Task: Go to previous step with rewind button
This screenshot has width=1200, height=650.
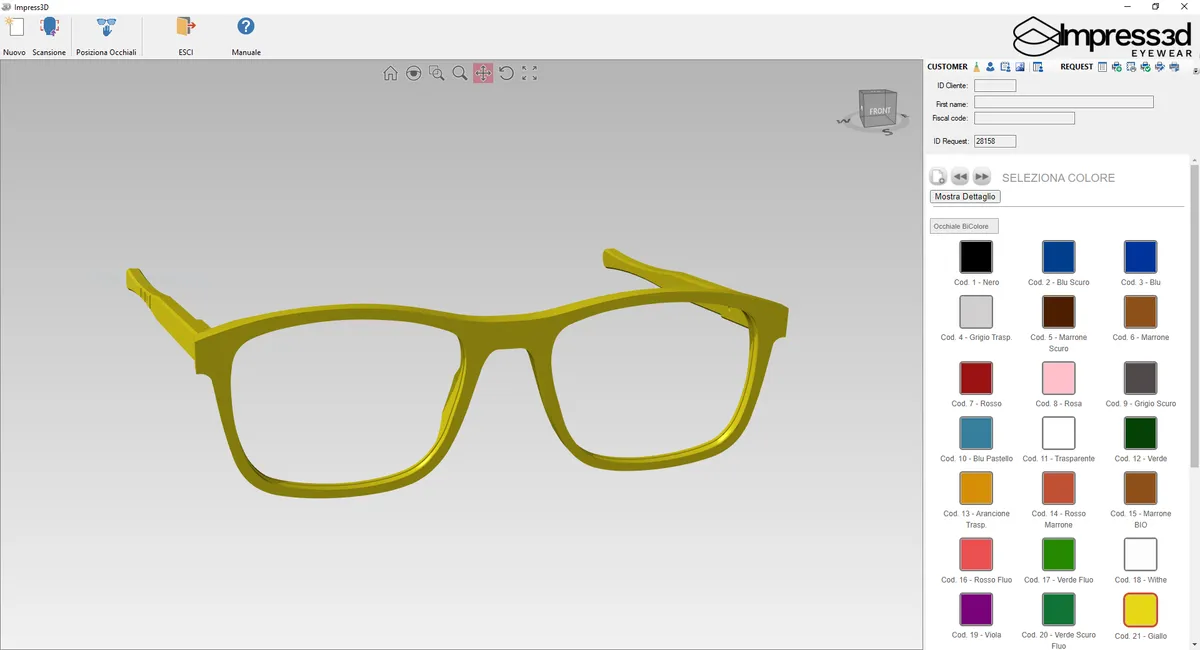Action: pos(960,176)
